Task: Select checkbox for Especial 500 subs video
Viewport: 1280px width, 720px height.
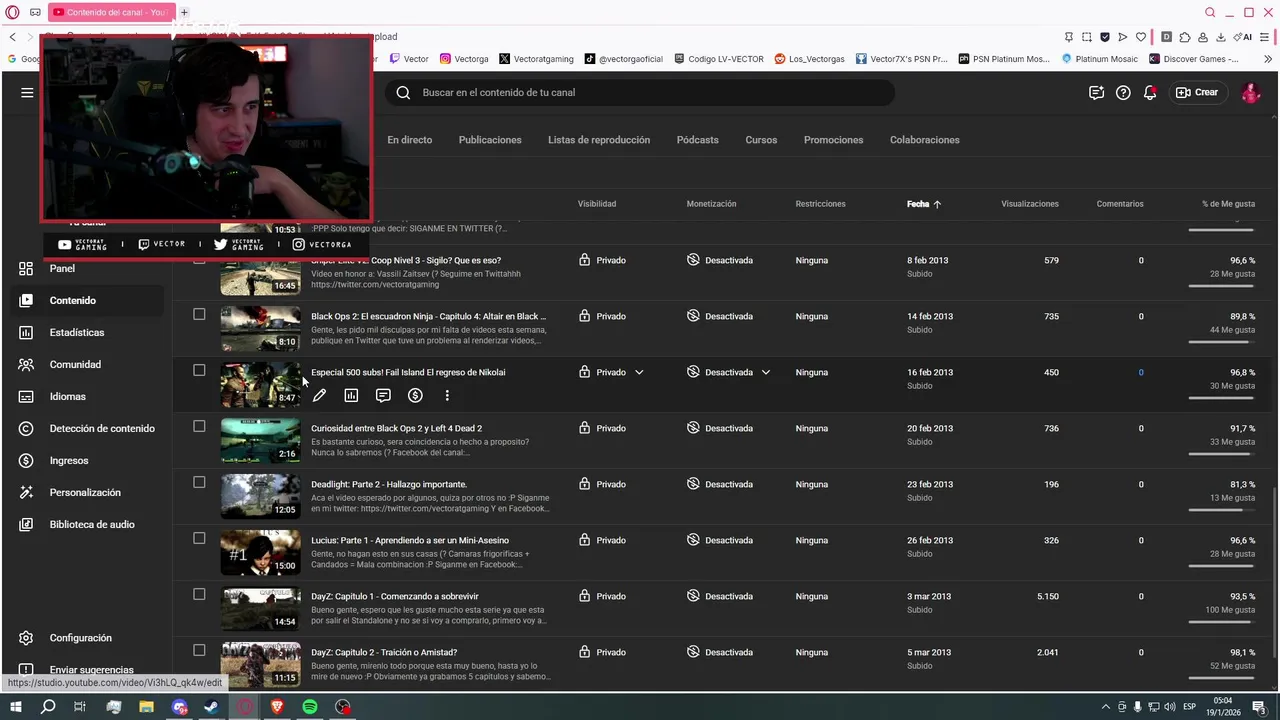Action: pyautogui.click(x=199, y=370)
